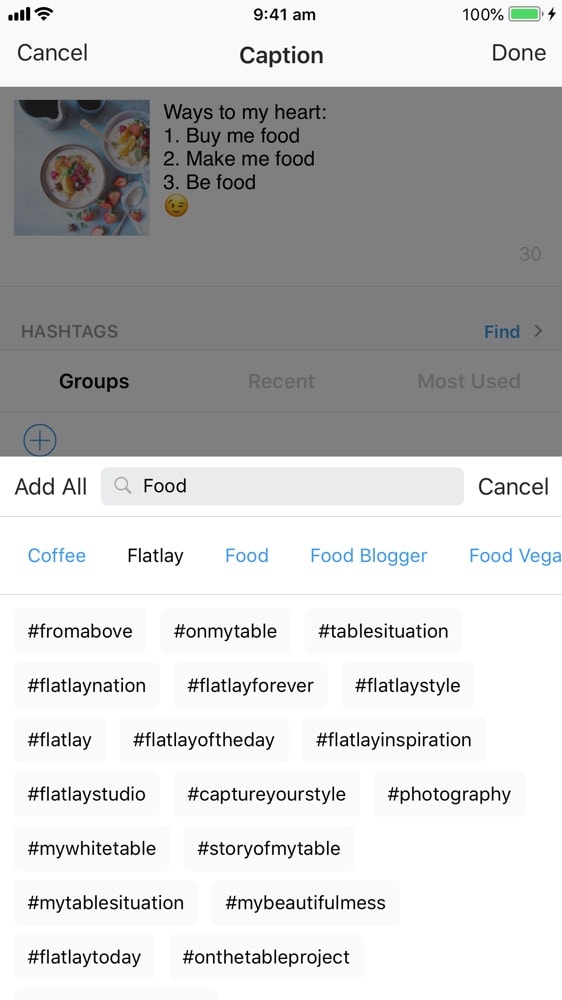Select the Food Blogger hashtag group

click(369, 555)
